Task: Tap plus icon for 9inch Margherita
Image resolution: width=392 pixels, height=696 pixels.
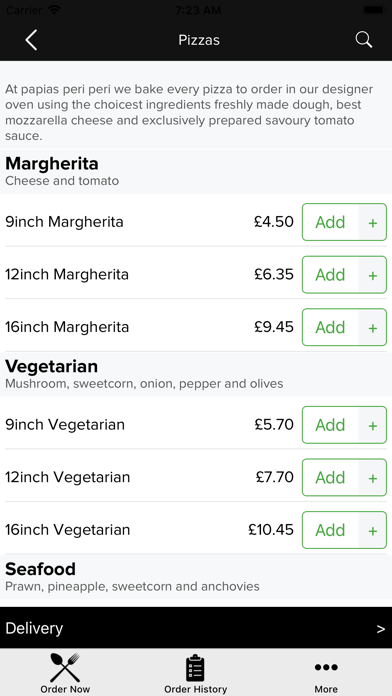Action: [x=373, y=222]
